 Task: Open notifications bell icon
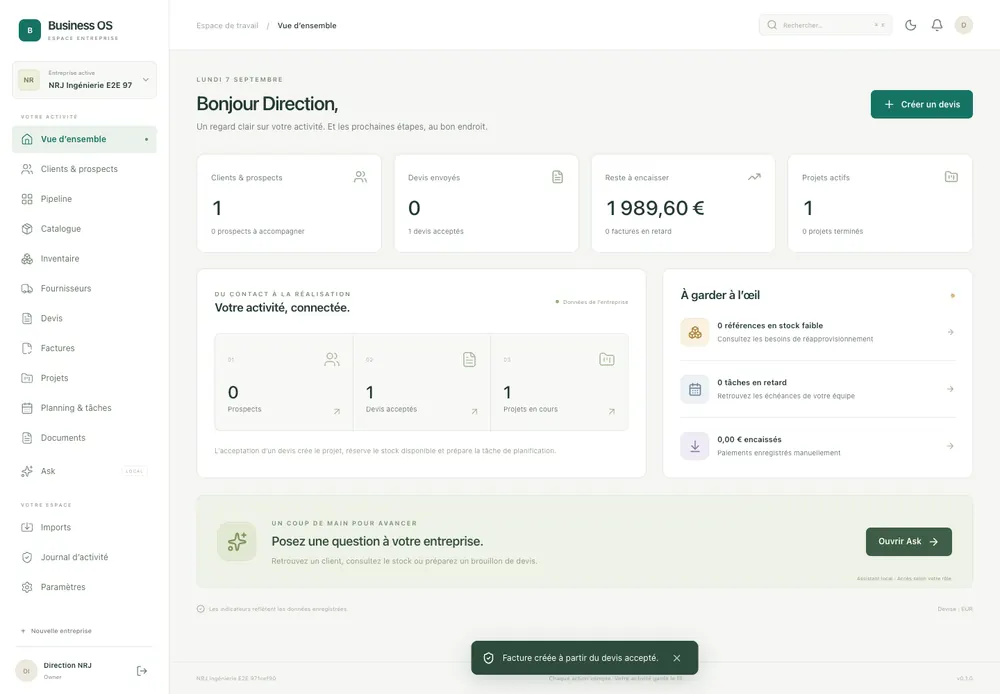pyautogui.click(x=937, y=25)
